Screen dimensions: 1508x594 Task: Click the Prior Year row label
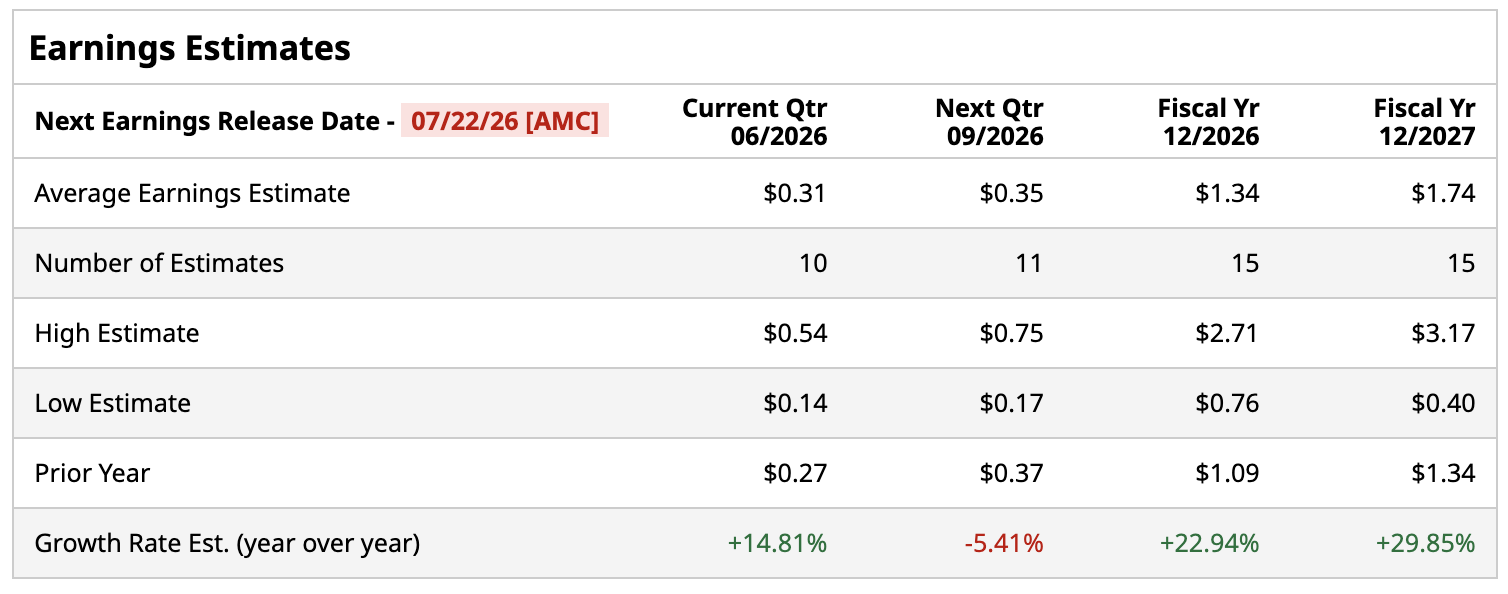[92, 473]
